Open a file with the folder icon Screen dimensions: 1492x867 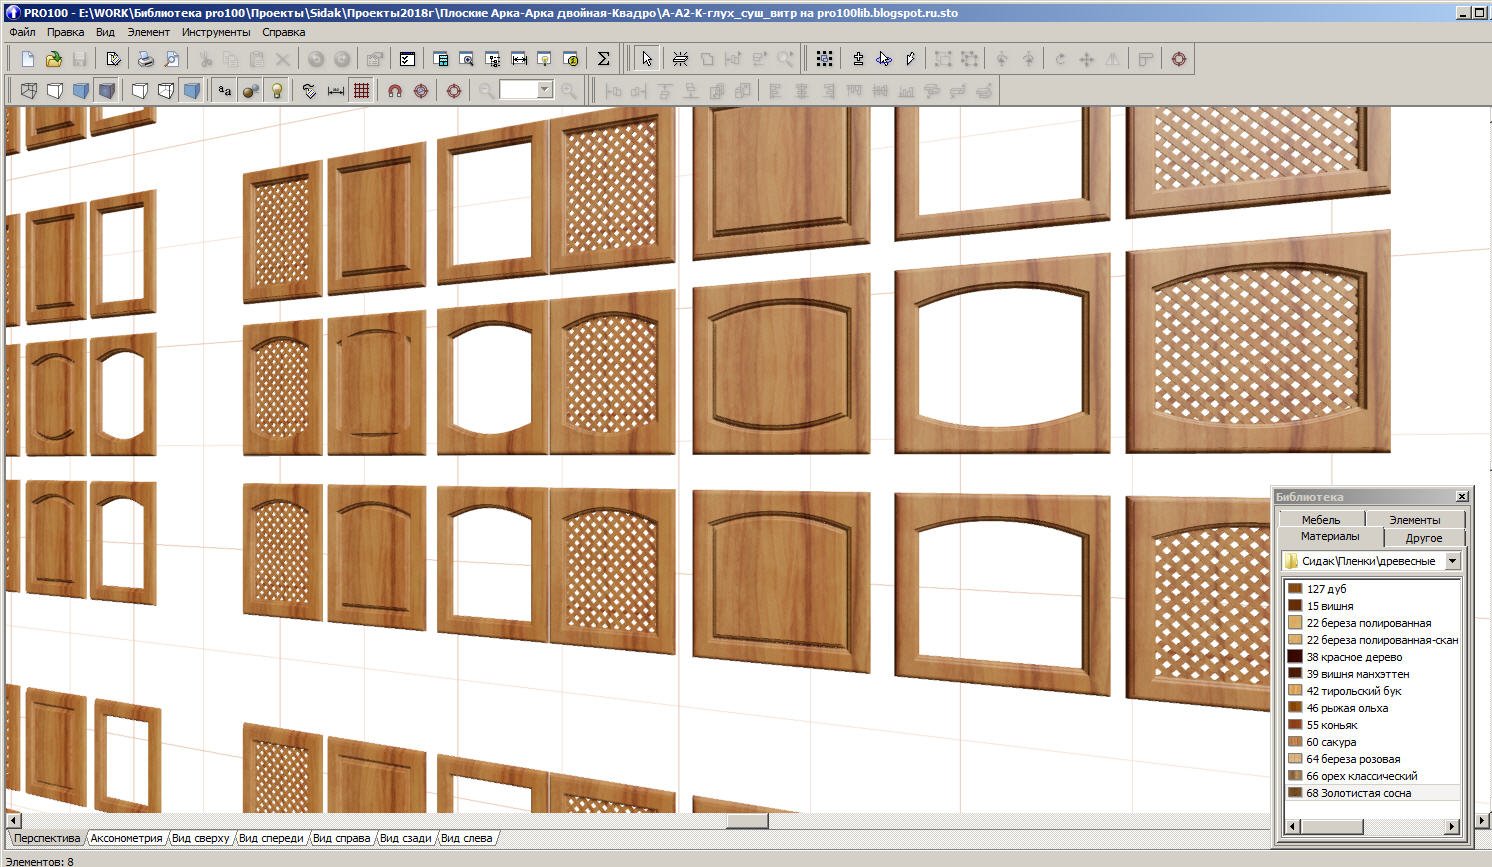coord(53,59)
